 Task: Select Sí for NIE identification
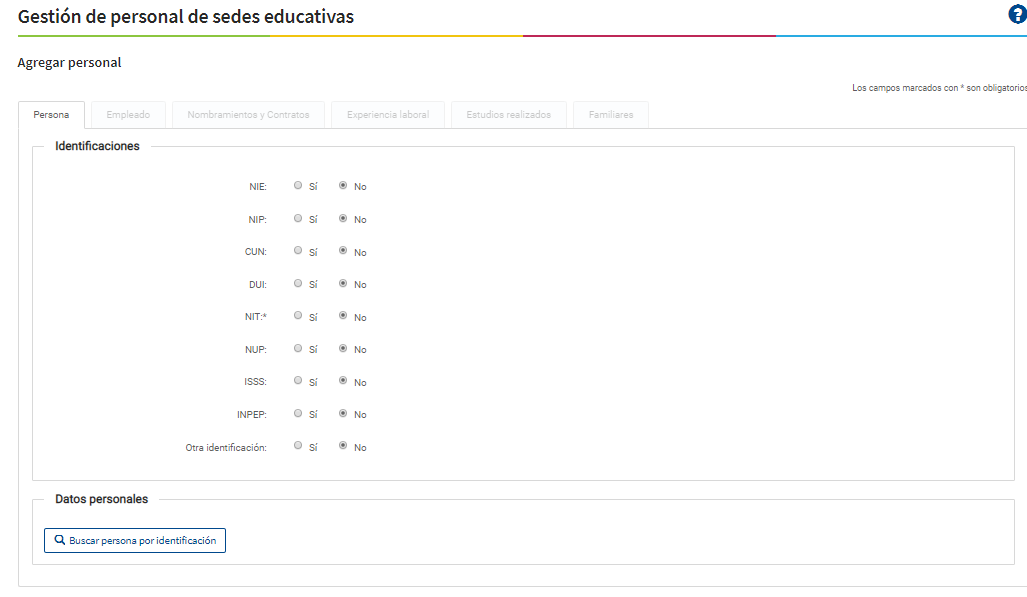(298, 185)
